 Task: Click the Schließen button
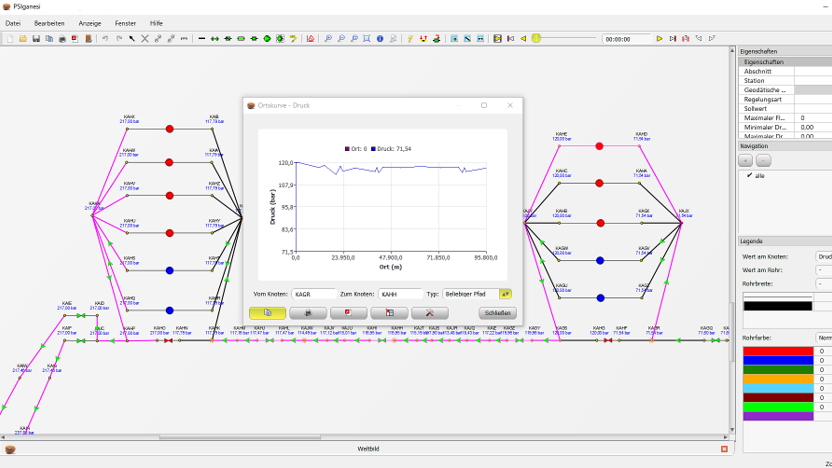point(497,313)
